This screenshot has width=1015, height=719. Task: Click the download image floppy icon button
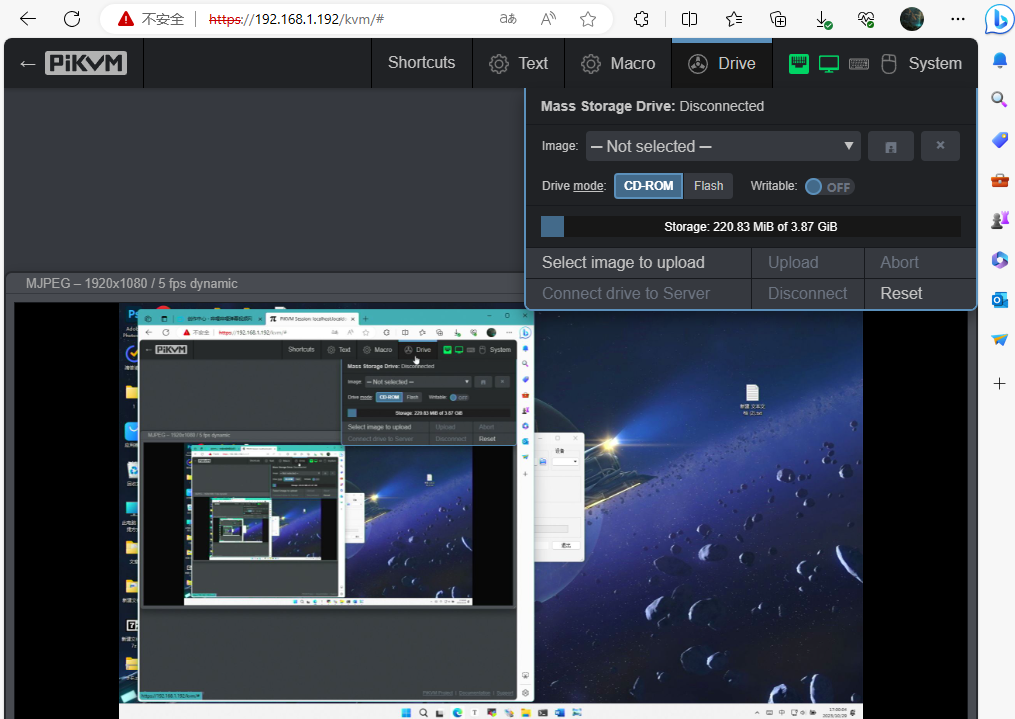coord(890,146)
